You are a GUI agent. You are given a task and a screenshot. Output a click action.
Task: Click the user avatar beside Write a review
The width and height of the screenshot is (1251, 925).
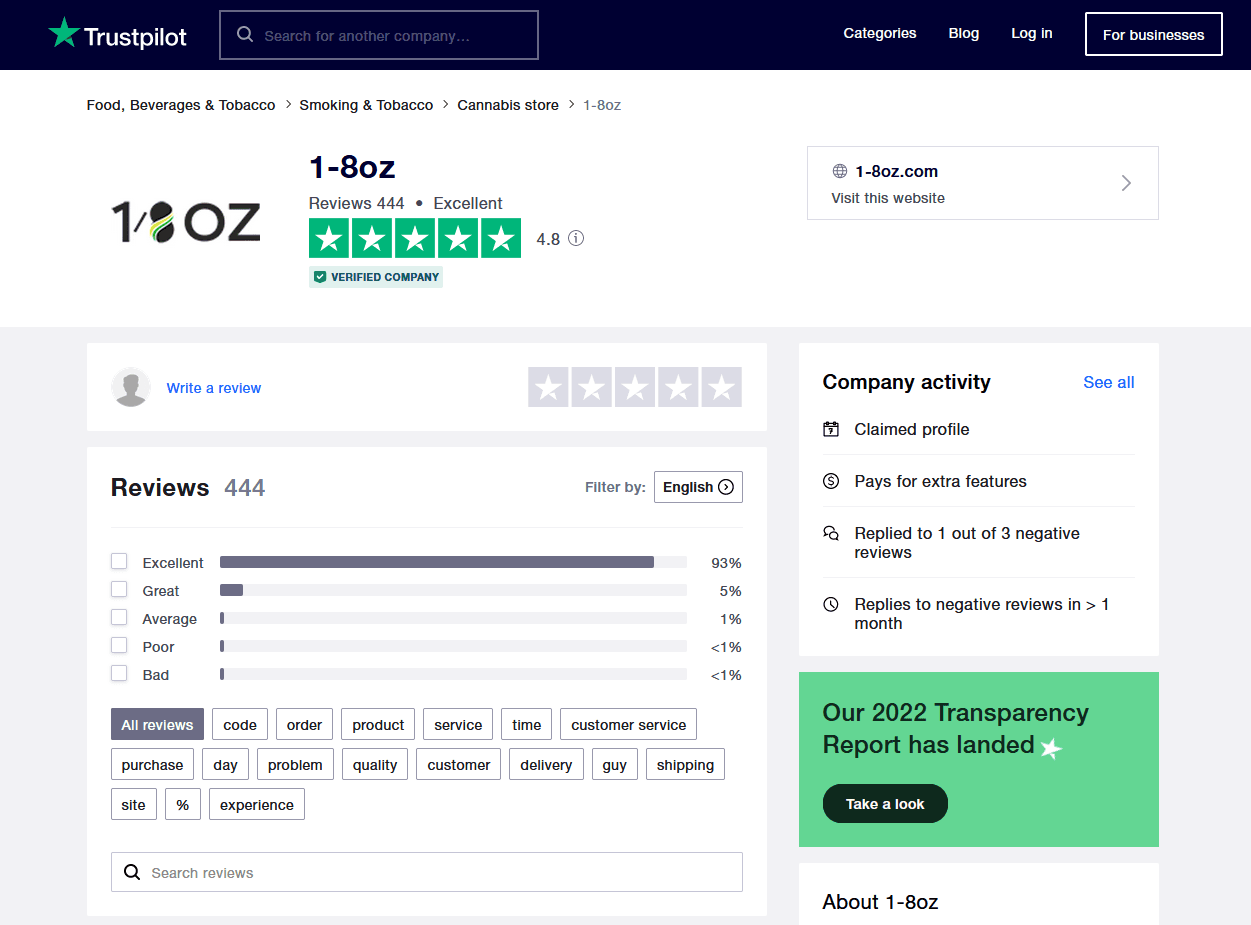pos(131,388)
